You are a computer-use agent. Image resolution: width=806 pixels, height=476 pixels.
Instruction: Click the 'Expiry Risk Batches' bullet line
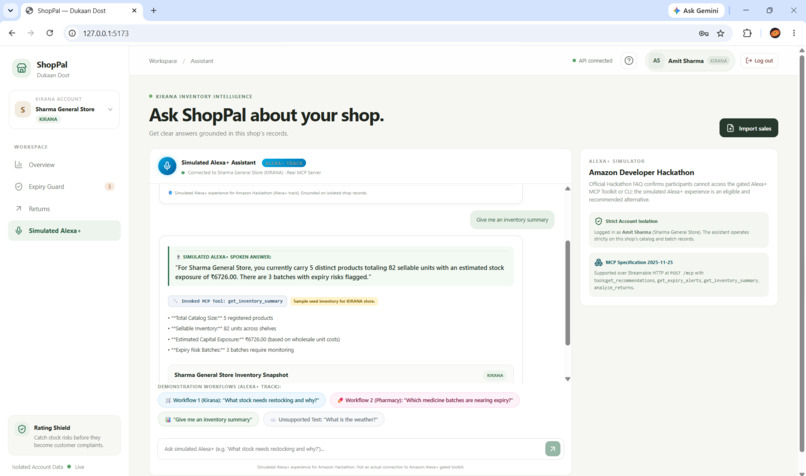coord(231,350)
